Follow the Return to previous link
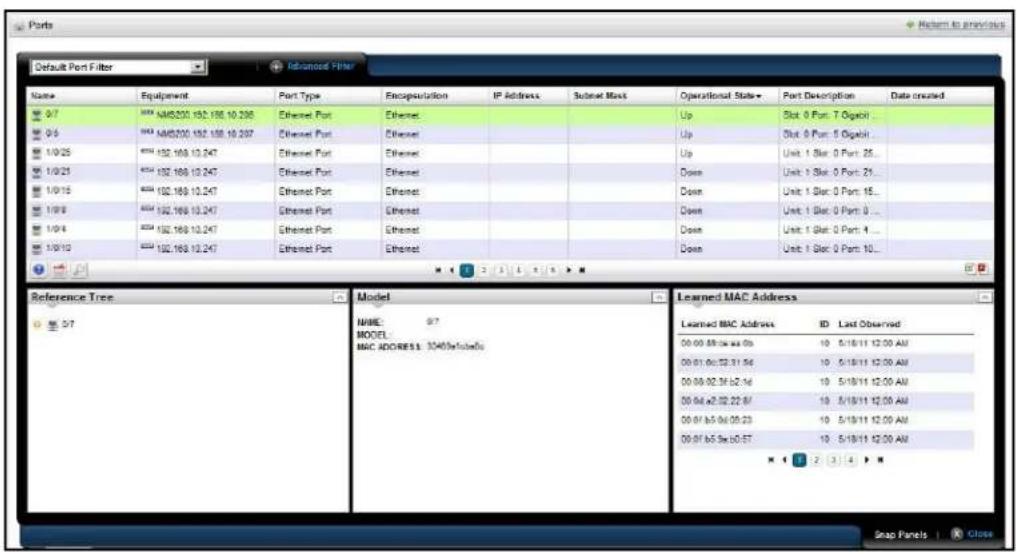 pos(961,25)
